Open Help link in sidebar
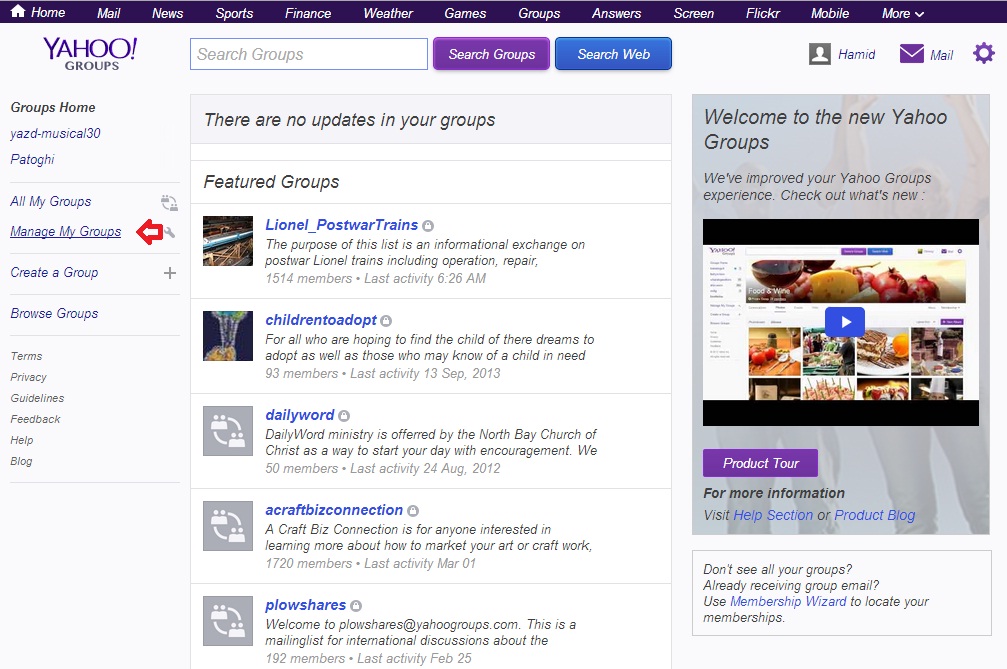The height and width of the screenshot is (669, 1007). [22, 440]
